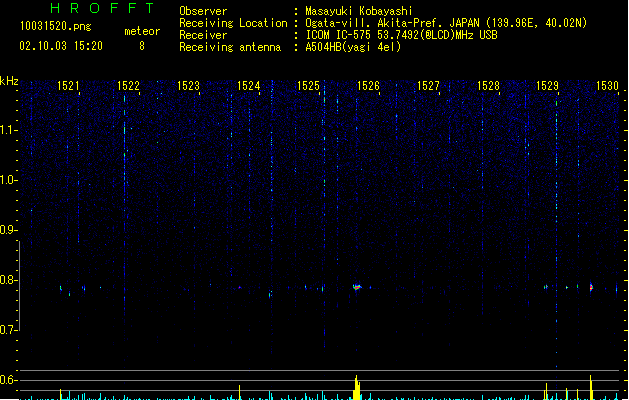Screen dimensions: 629x400
Task: Select the observer name Masayuki Kobayashi
Action: pyautogui.click(x=359, y=11)
